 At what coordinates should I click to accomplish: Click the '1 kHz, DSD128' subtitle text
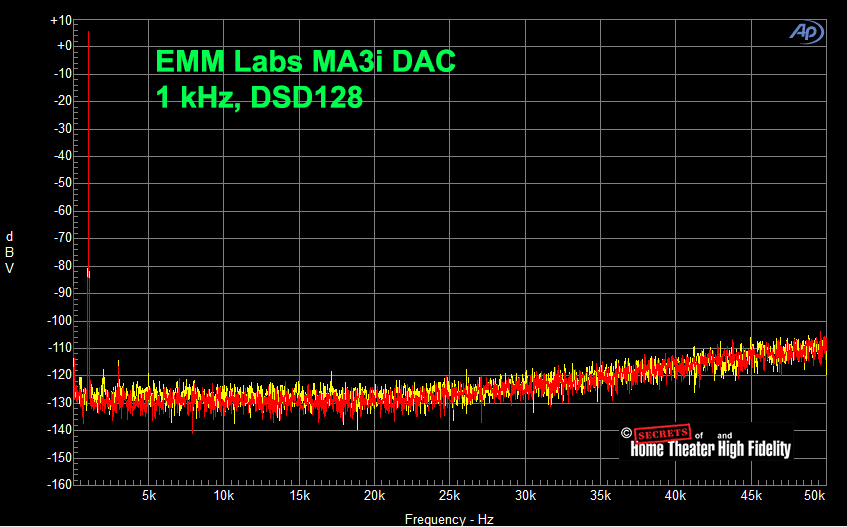click(x=259, y=97)
